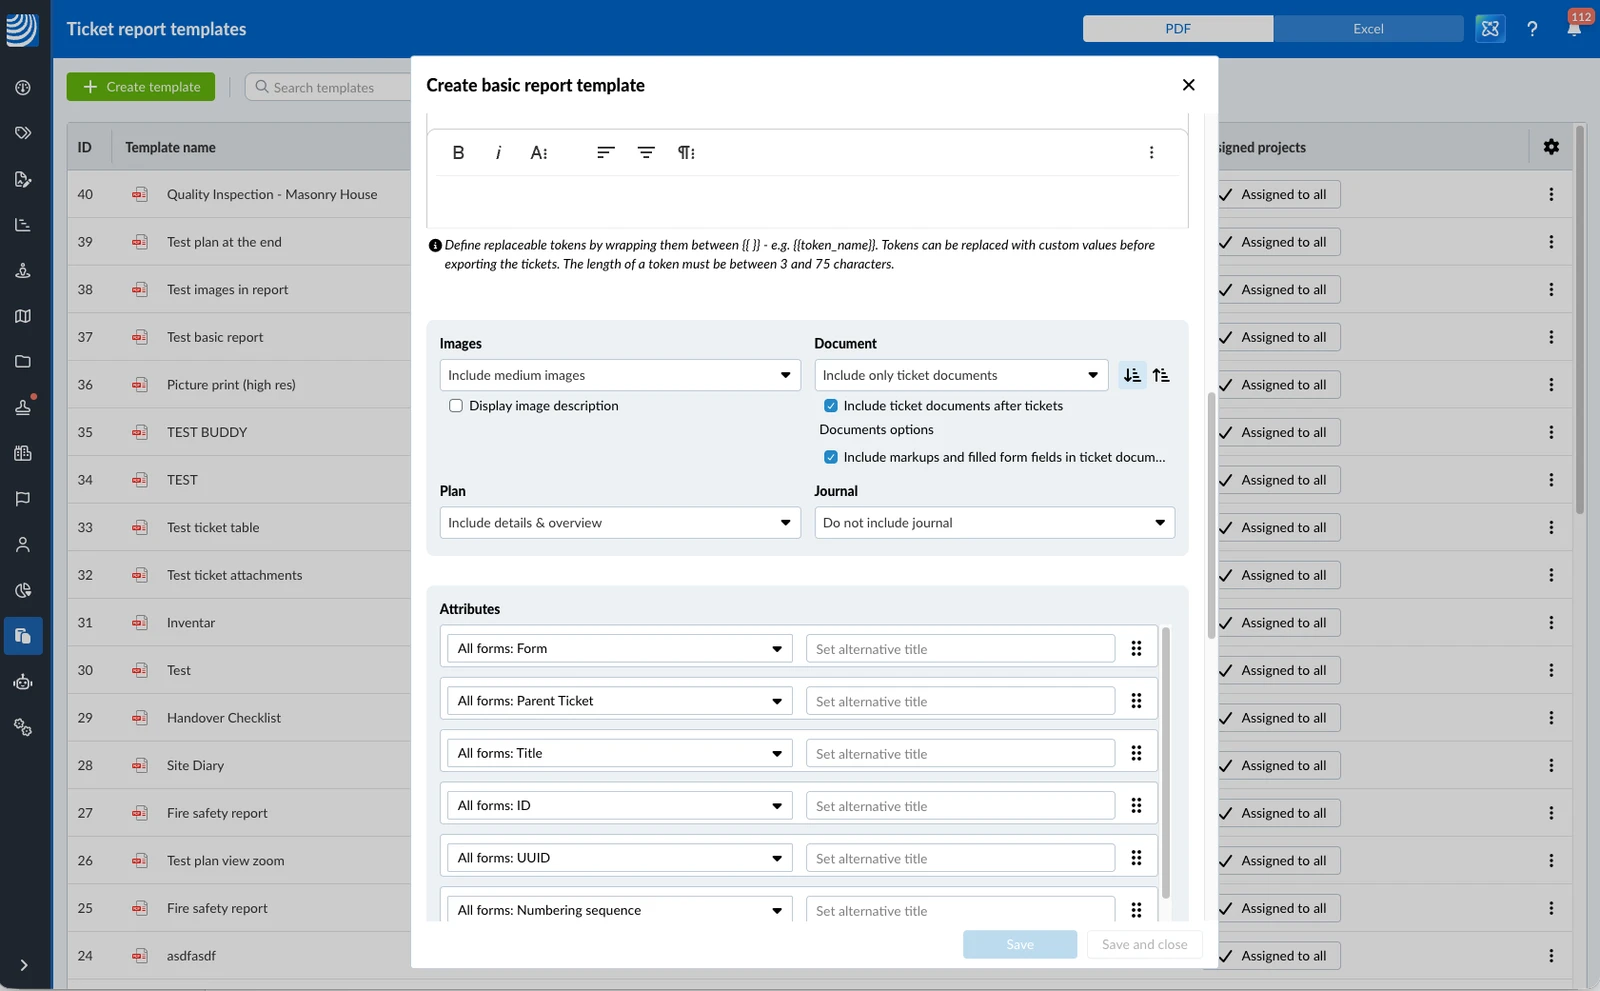
Task: Click Search templates field
Action: point(328,87)
